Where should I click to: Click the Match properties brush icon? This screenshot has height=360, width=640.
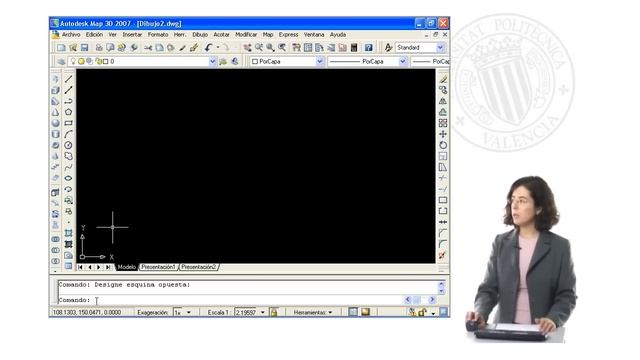point(194,48)
